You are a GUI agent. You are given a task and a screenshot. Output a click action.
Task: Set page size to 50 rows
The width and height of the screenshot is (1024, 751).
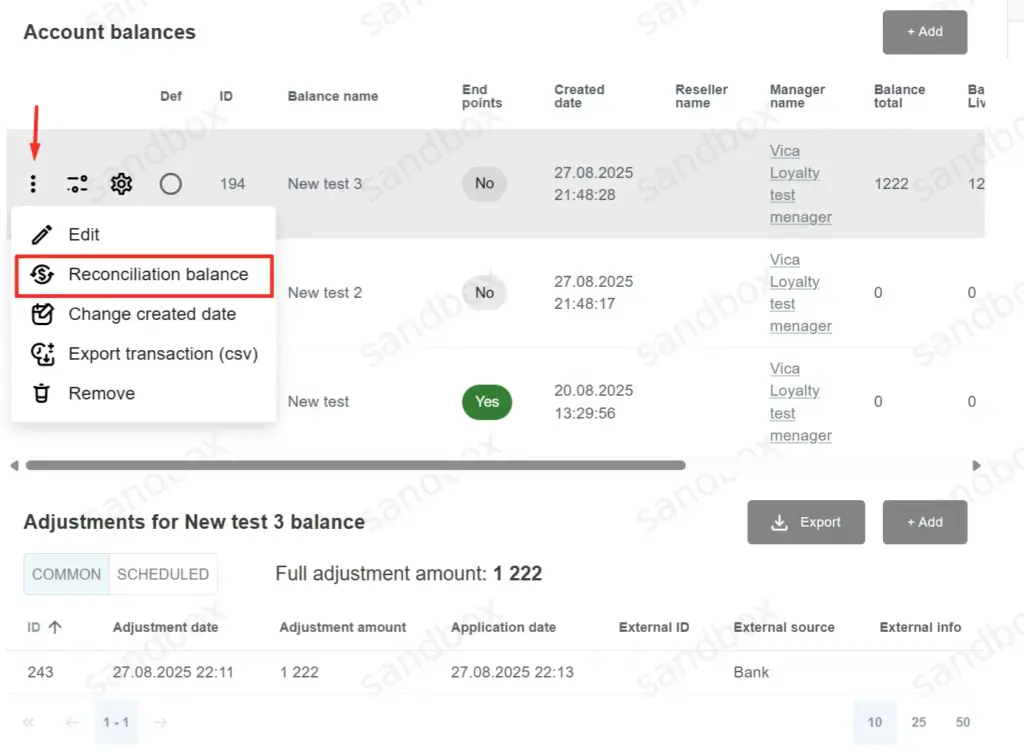pyautogui.click(x=962, y=722)
